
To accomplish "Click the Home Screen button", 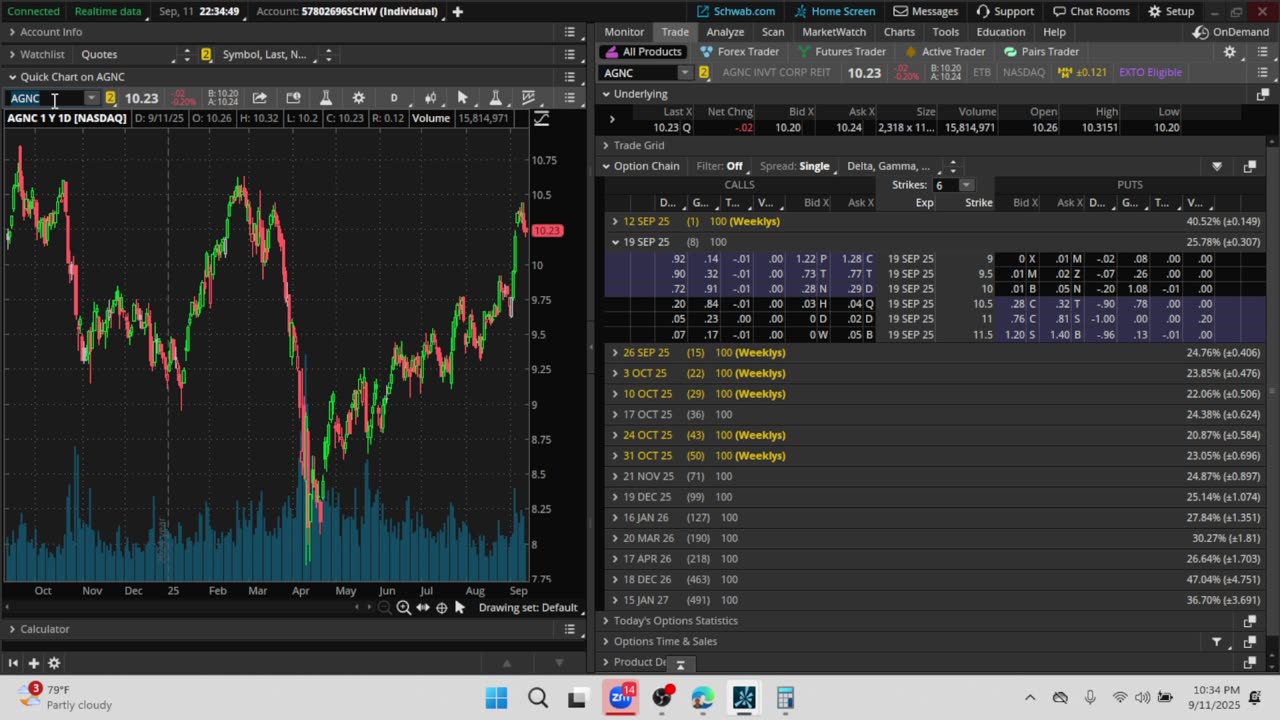I will coord(834,11).
